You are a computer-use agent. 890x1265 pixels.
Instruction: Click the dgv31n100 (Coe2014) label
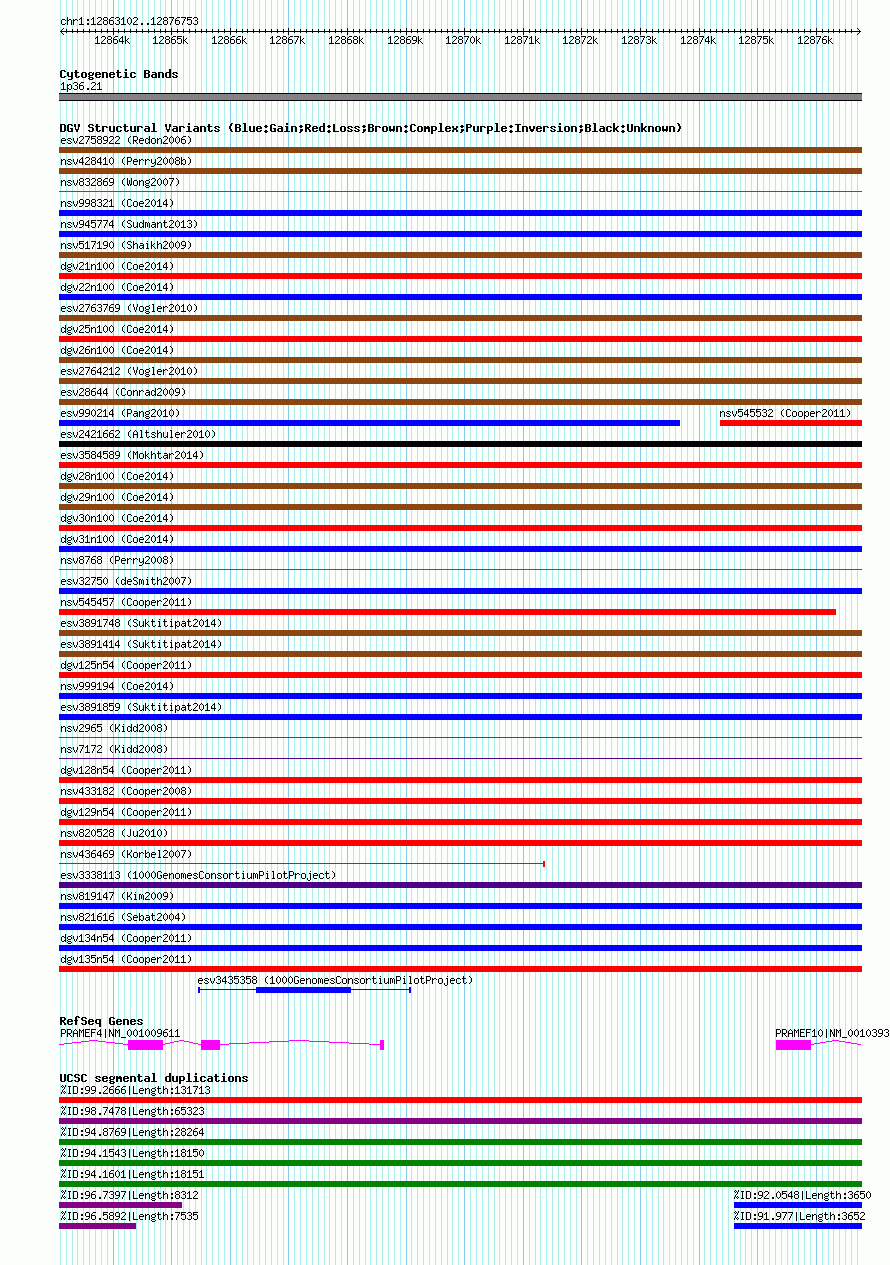(117, 539)
